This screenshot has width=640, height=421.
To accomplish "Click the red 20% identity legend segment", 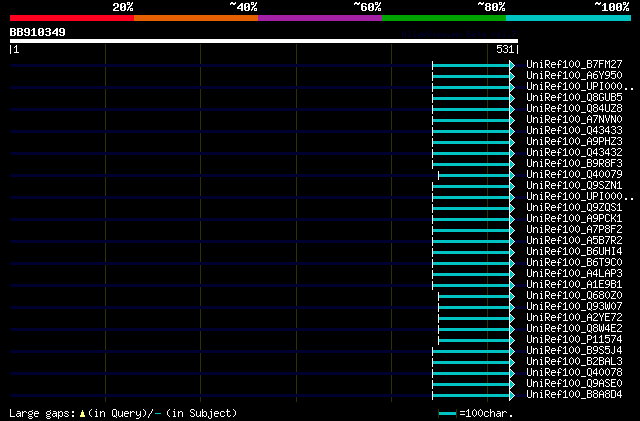I will pyautogui.click(x=72, y=18).
